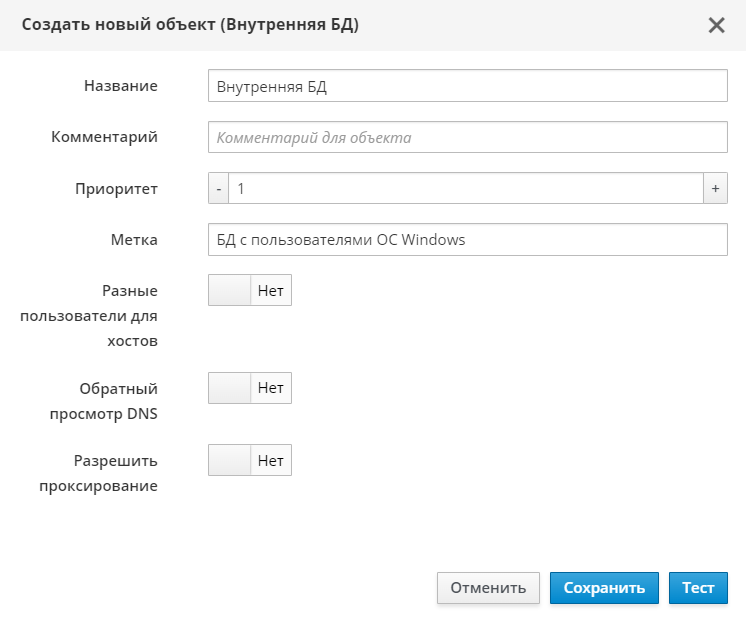Enable the Обратный просмотр DNS switch
746x622 pixels.
click(249, 388)
